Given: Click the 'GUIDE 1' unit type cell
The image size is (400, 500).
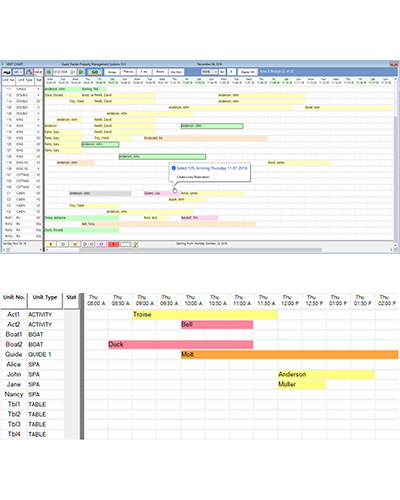Looking at the screenshot, I should (40, 354).
